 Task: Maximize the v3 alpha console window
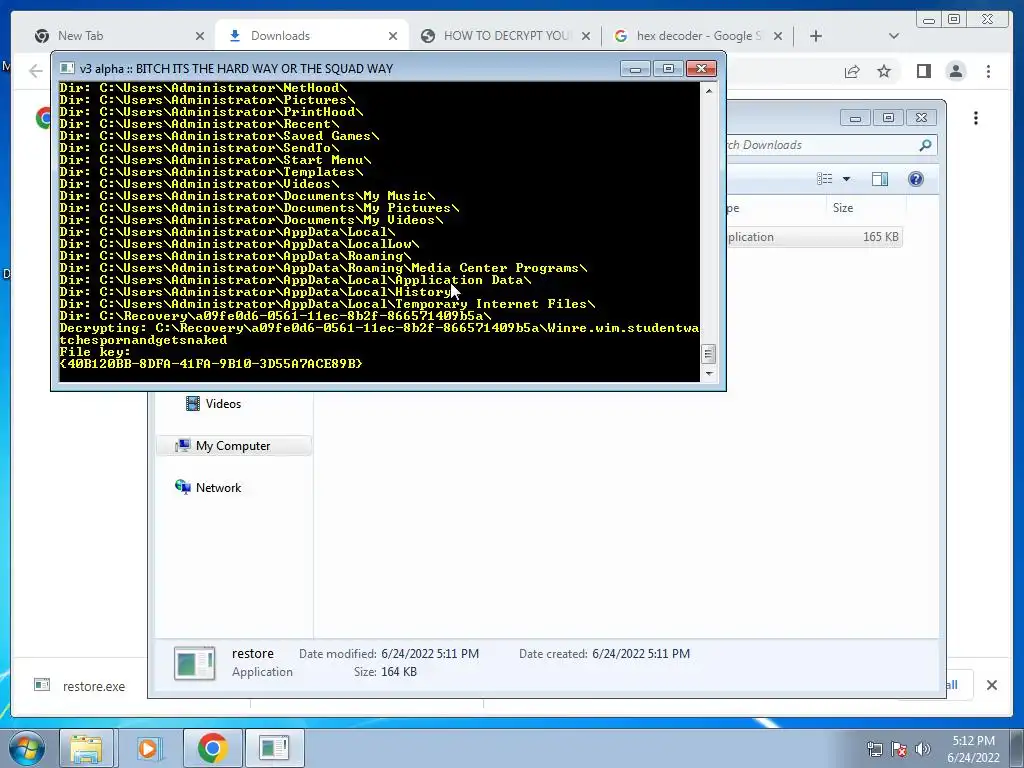pos(668,69)
